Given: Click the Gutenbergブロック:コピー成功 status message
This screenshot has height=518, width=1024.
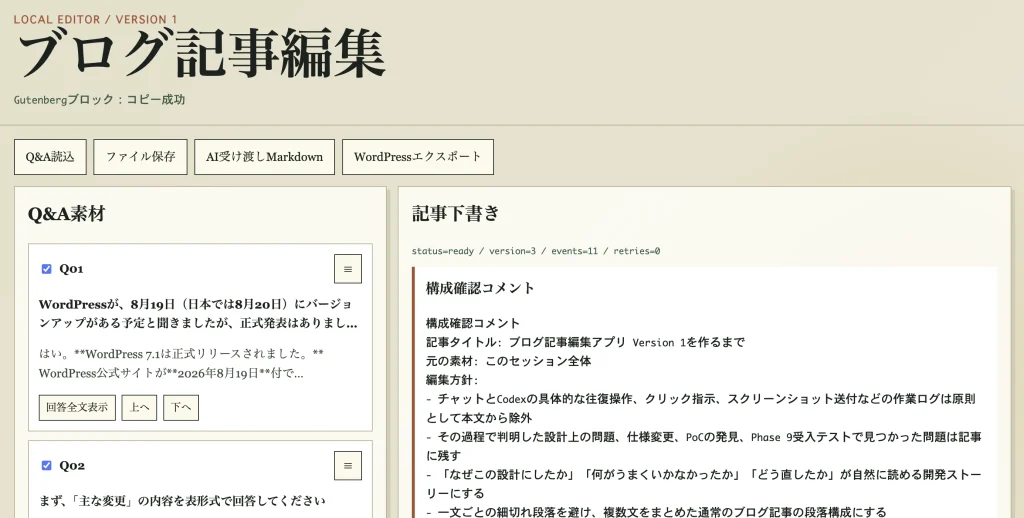Looking at the screenshot, I should 99,100.
